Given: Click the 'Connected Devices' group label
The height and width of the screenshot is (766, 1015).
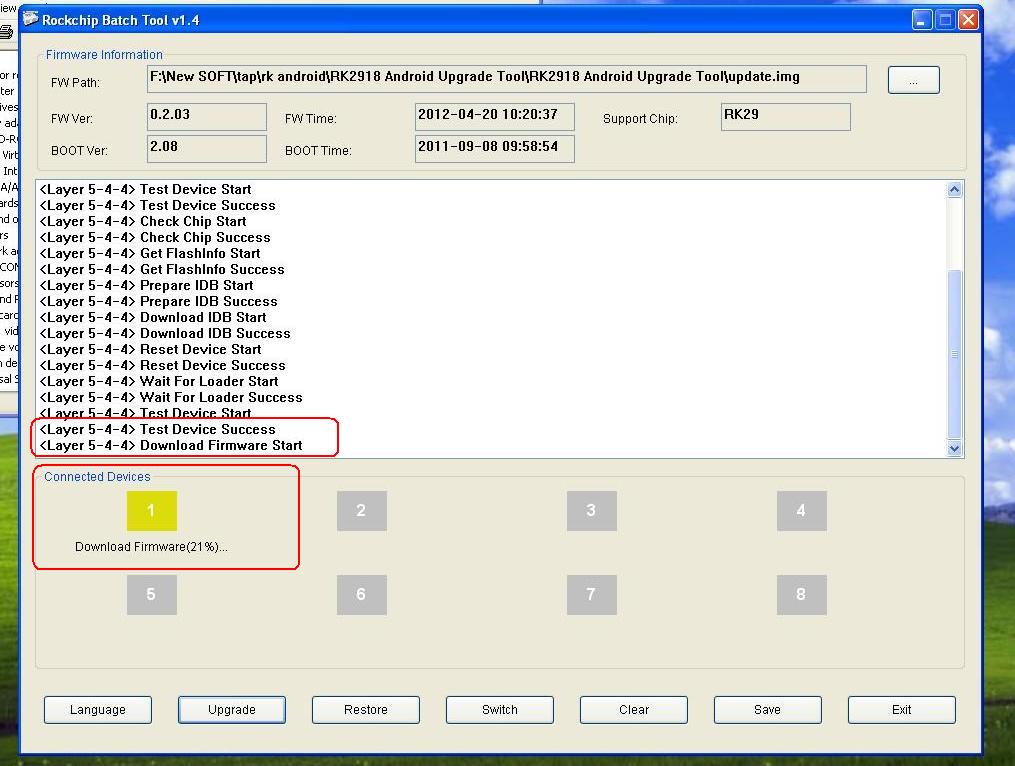Looking at the screenshot, I should 97,477.
